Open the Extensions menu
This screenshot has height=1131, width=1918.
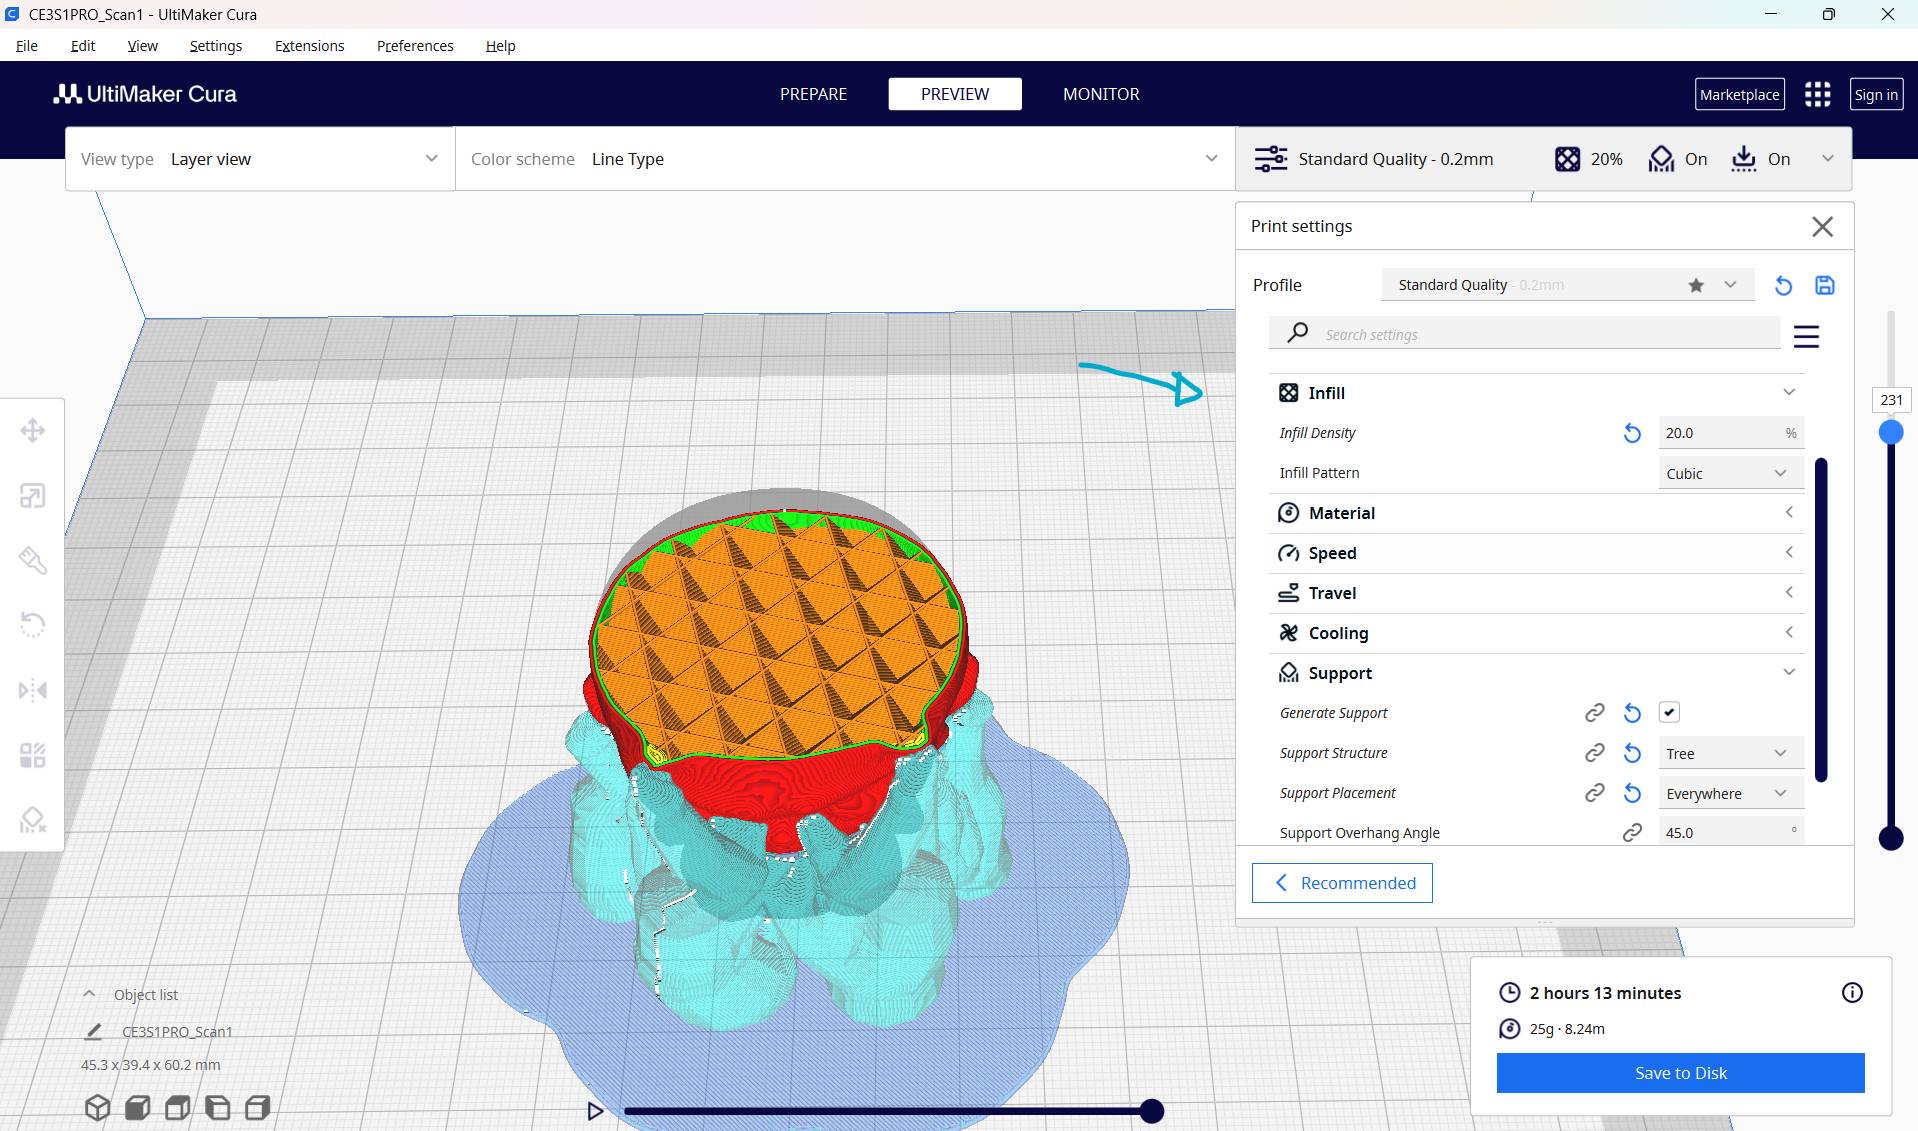point(310,46)
